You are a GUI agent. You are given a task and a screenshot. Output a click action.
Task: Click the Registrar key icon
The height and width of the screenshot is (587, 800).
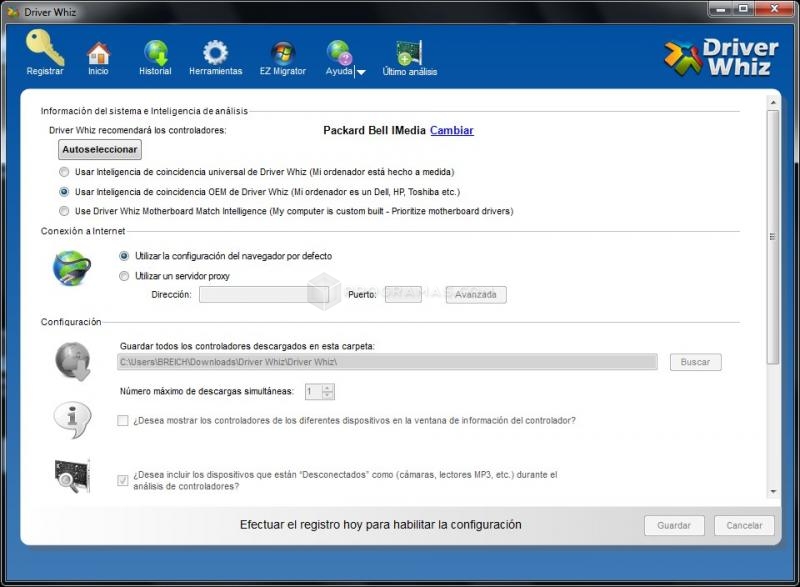coord(45,47)
